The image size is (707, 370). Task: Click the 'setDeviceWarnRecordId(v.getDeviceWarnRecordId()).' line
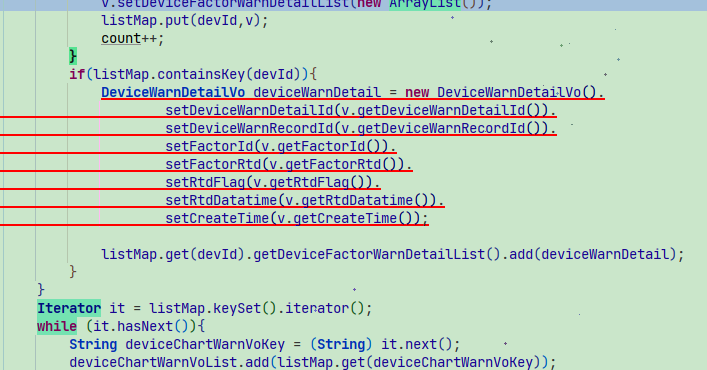coord(361,128)
